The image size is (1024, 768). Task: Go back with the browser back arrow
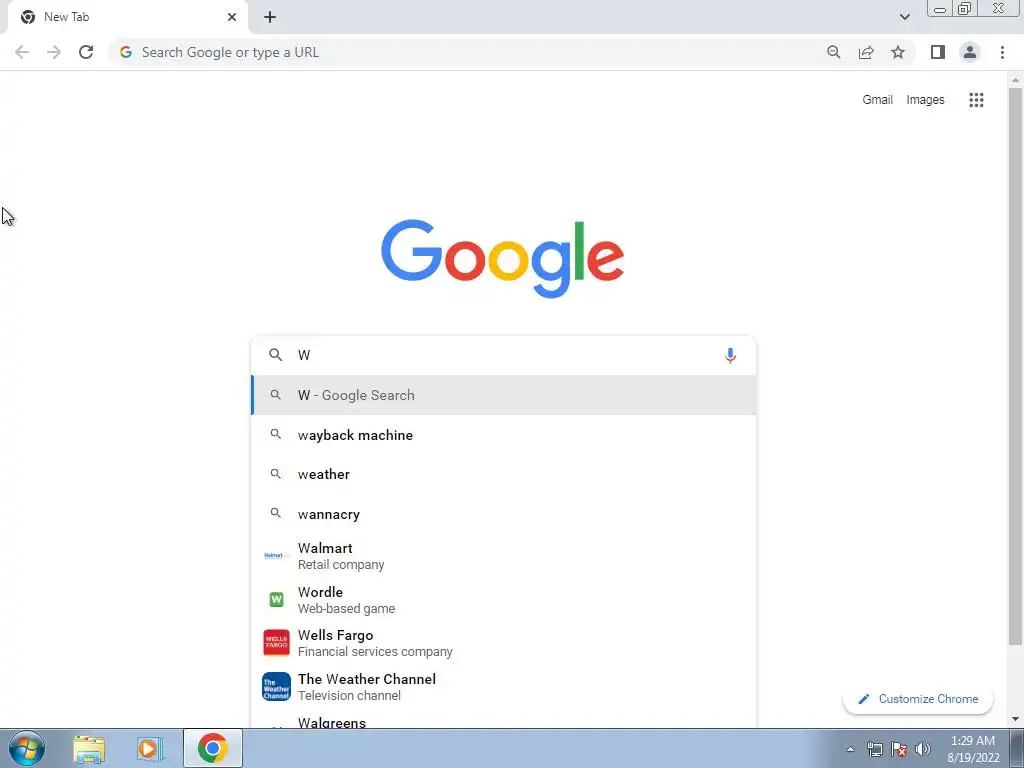coord(22,52)
